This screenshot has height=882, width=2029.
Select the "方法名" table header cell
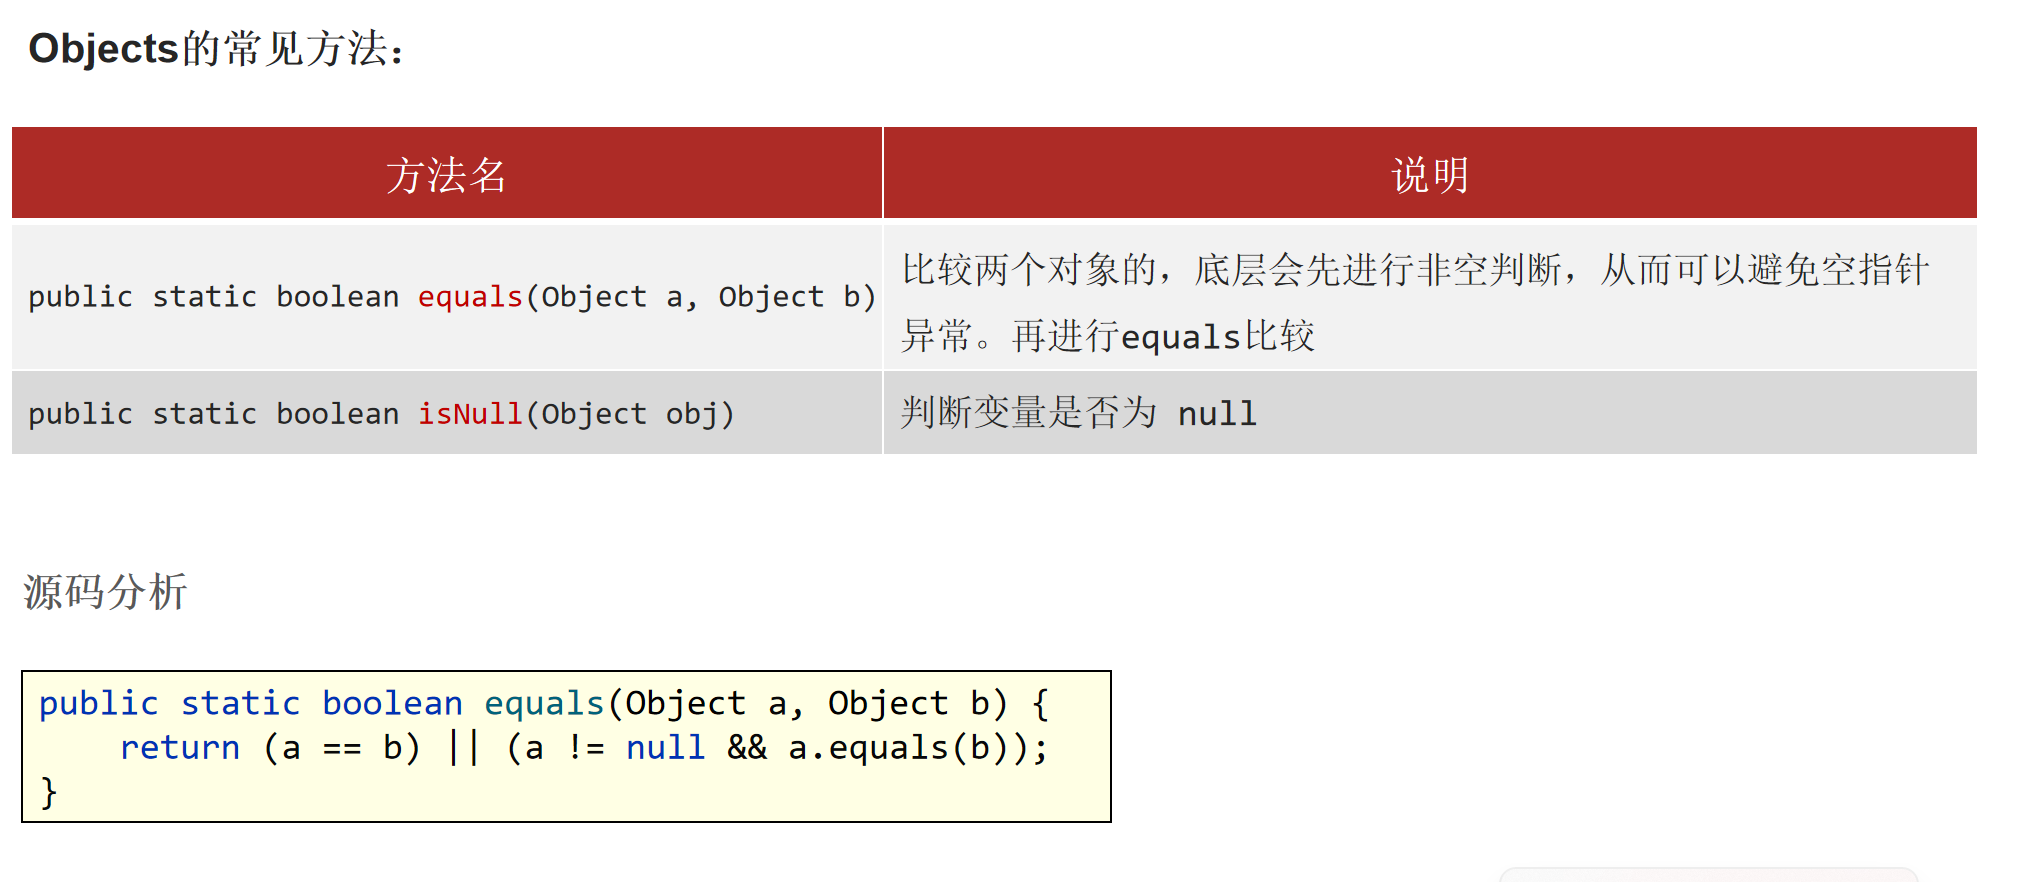point(447,173)
